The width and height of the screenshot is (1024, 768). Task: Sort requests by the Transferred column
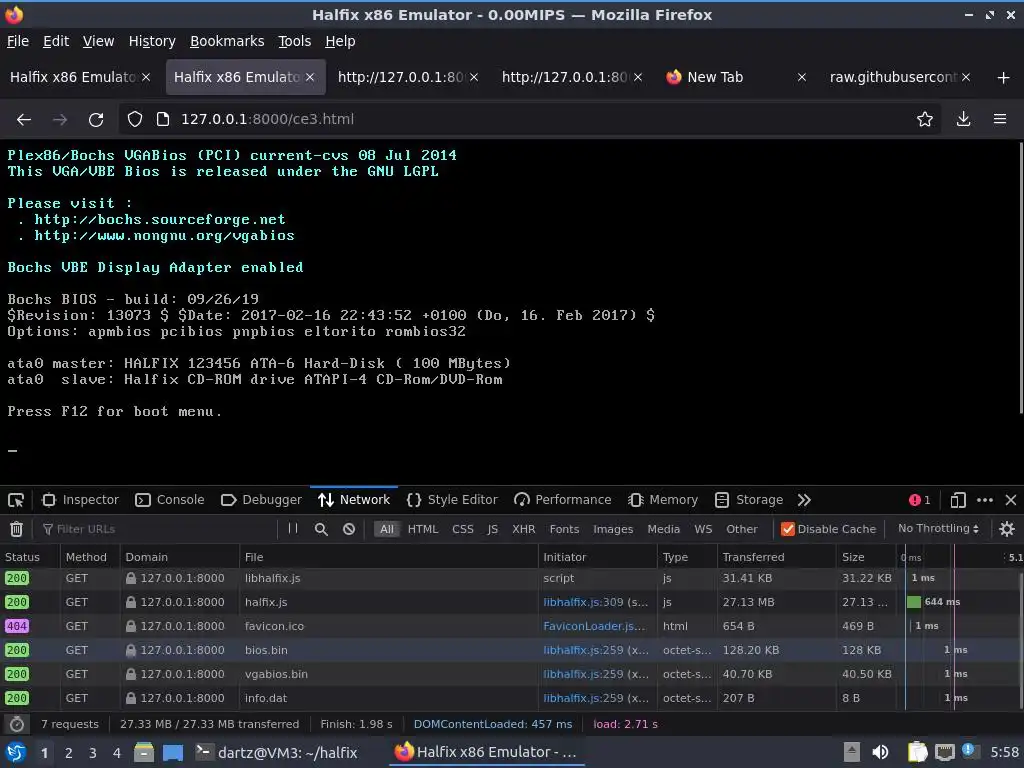(x=776, y=557)
